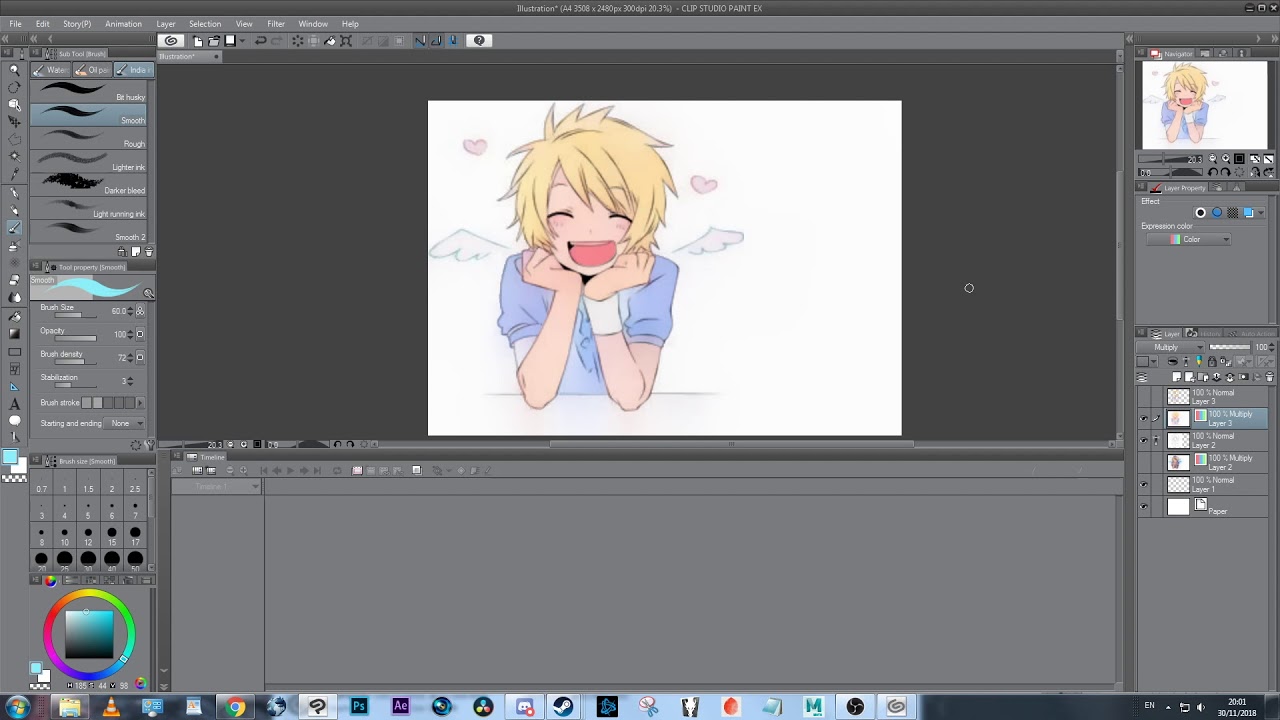
Task: Open the Animation menu
Action: (123, 24)
